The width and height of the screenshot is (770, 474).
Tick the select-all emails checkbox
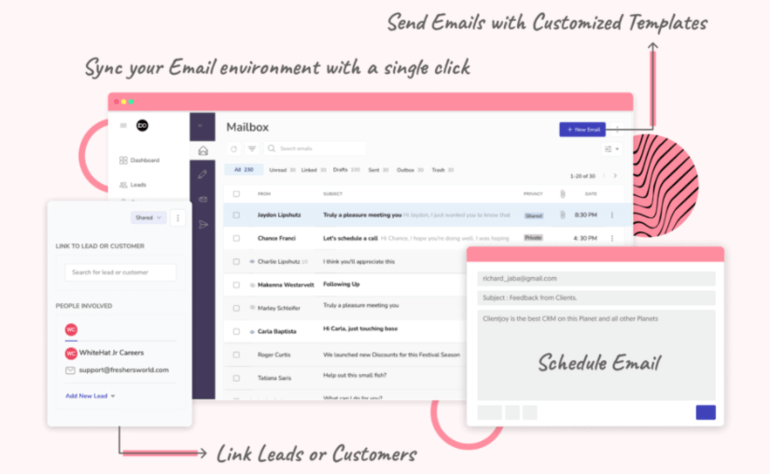[x=236, y=194]
